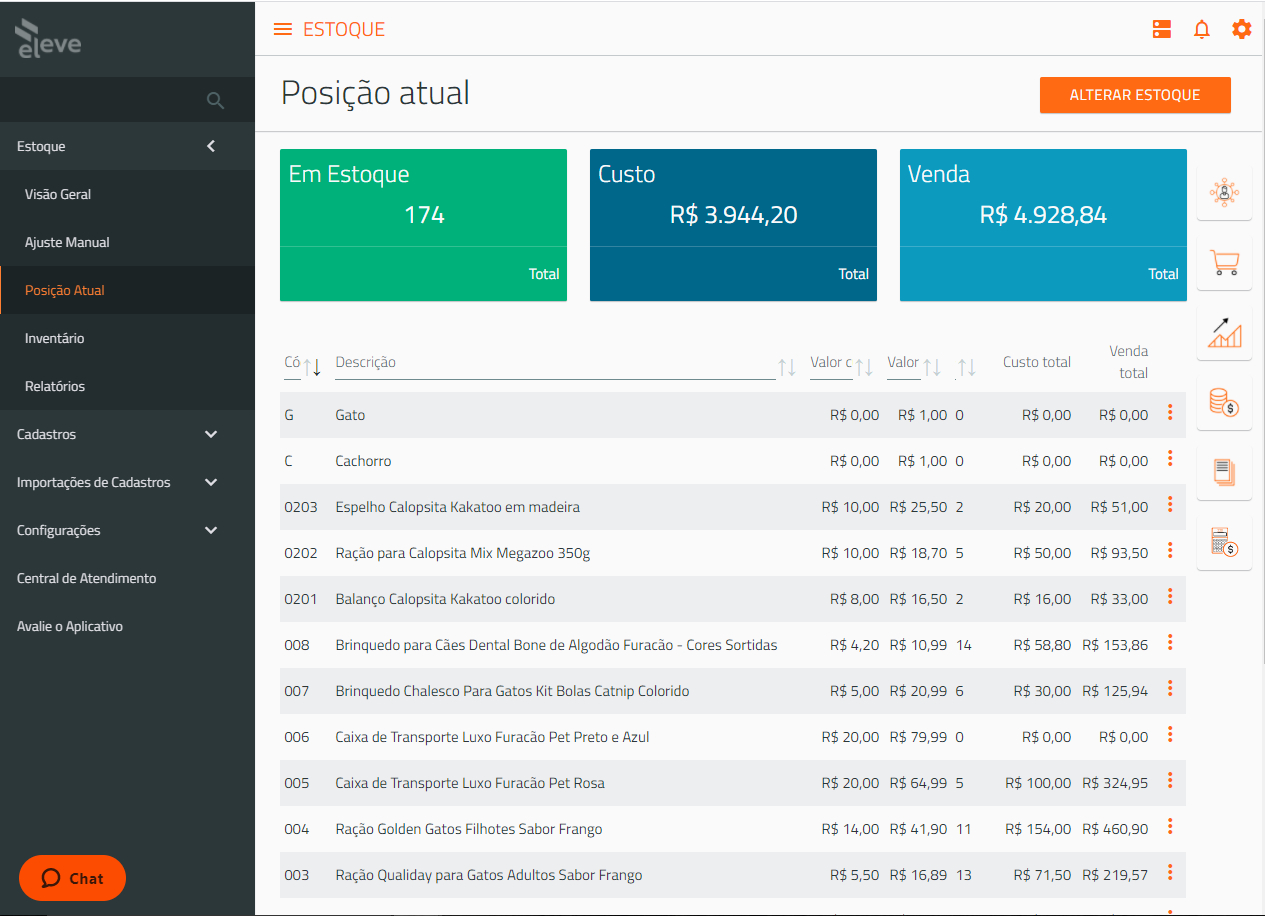Image resolution: width=1265 pixels, height=916 pixels.
Task: Open the shopping cart shortcut
Action: pyautogui.click(x=1224, y=263)
